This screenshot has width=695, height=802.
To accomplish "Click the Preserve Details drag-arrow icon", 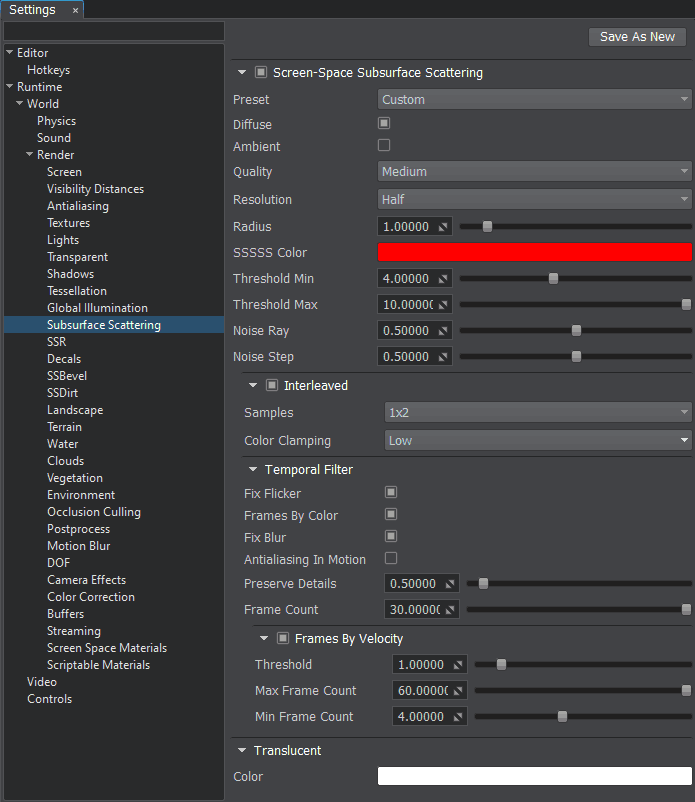I will pyautogui.click(x=451, y=584).
